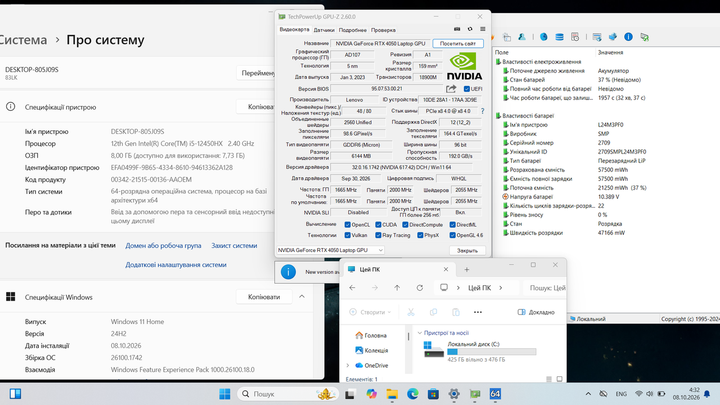Image resolution: width=720 pixels, height=405 pixels.
Task: Open Домен або робоча група link
Action: tap(163, 245)
